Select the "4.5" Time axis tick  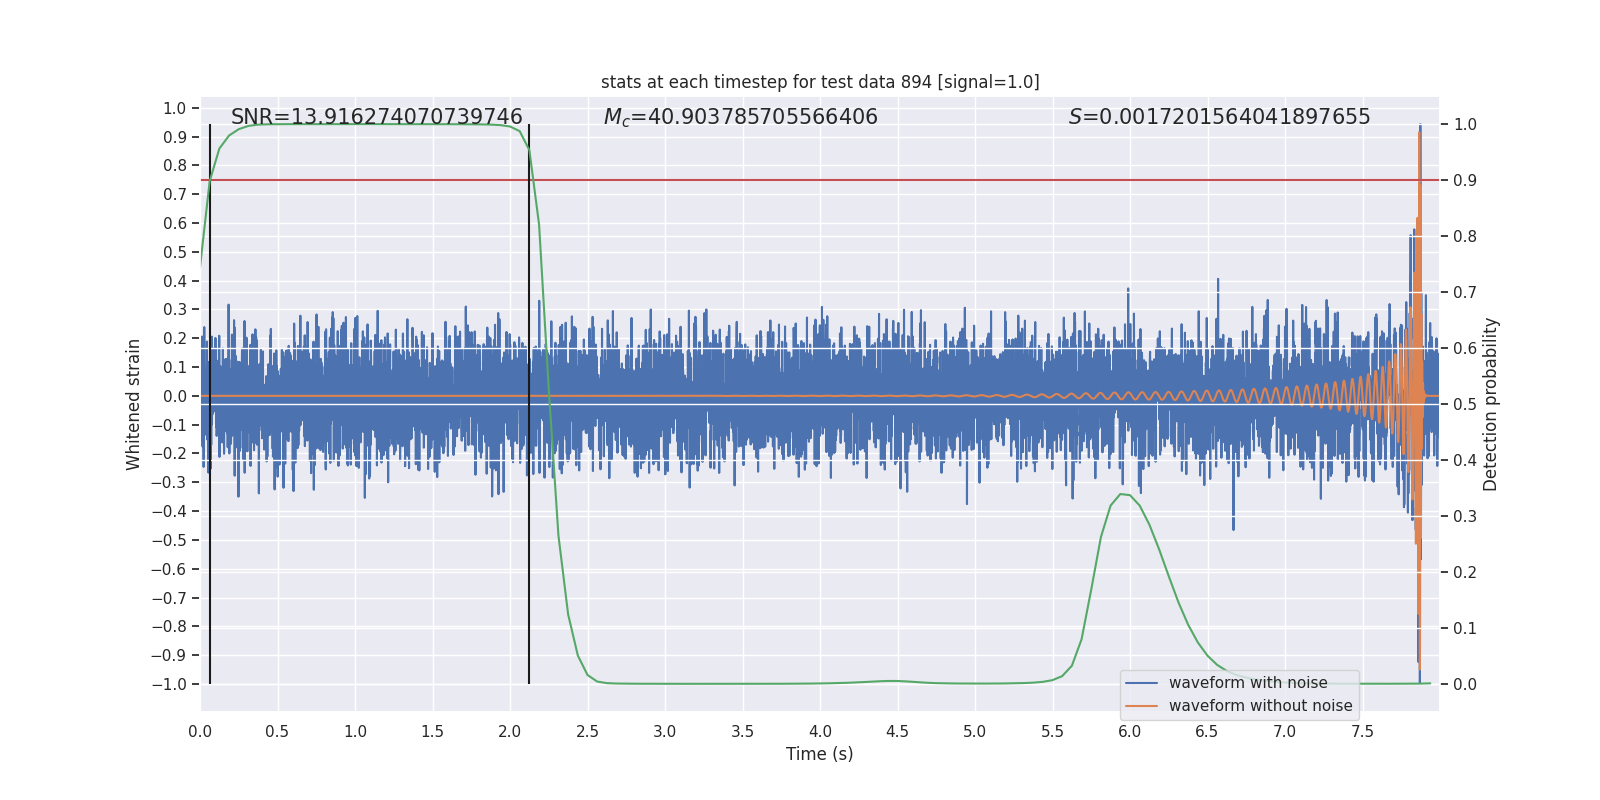tap(897, 731)
